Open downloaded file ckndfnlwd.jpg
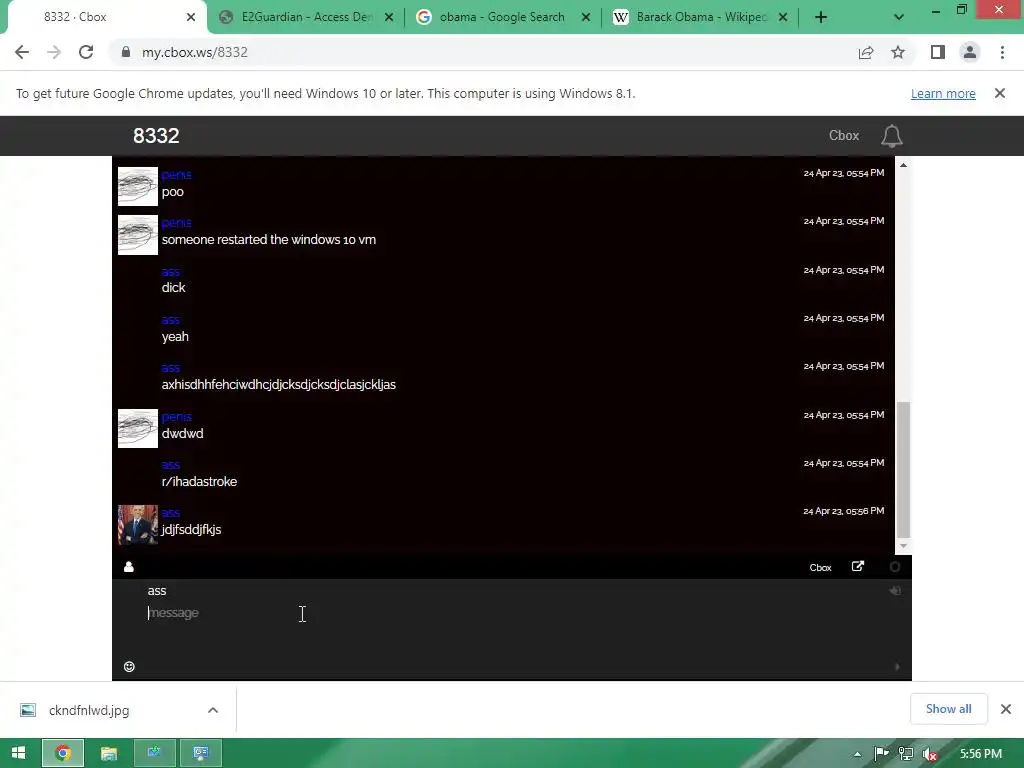1024x768 pixels. tap(89, 711)
